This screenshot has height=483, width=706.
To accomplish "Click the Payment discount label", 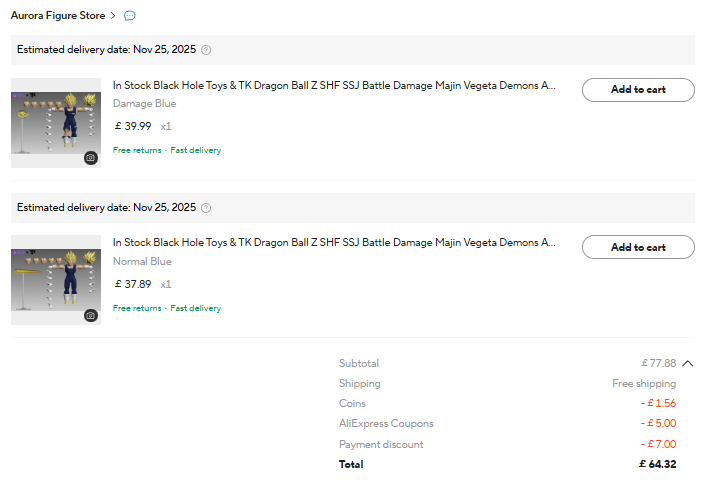I will click(x=381, y=445).
